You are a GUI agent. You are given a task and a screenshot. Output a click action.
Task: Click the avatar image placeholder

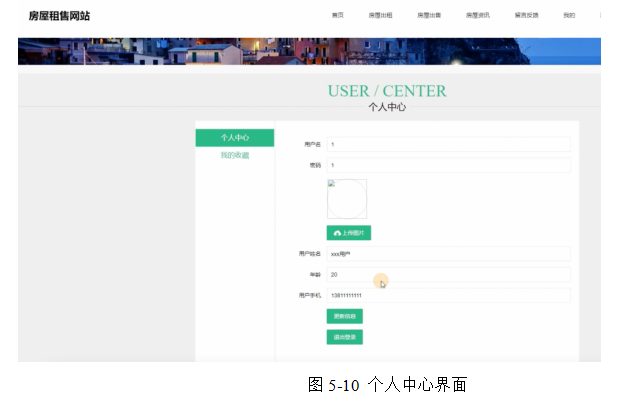click(347, 199)
